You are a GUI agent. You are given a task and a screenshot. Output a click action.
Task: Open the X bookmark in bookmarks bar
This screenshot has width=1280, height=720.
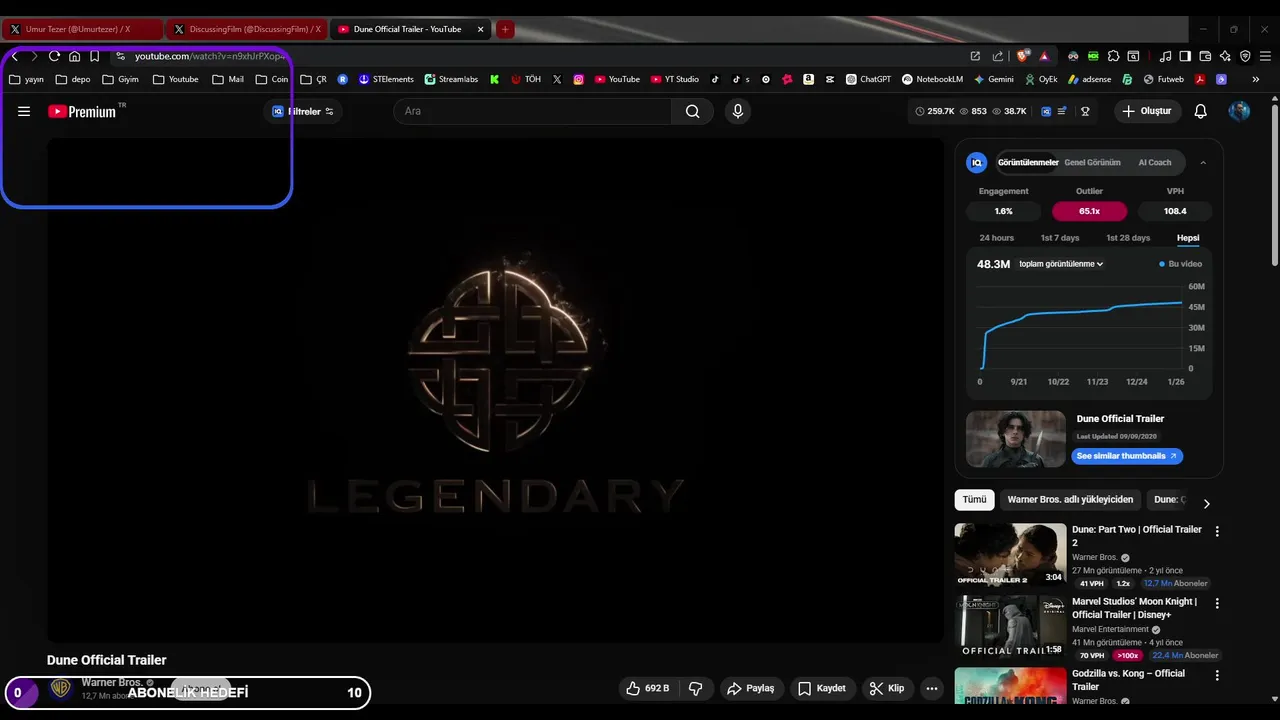[557, 79]
